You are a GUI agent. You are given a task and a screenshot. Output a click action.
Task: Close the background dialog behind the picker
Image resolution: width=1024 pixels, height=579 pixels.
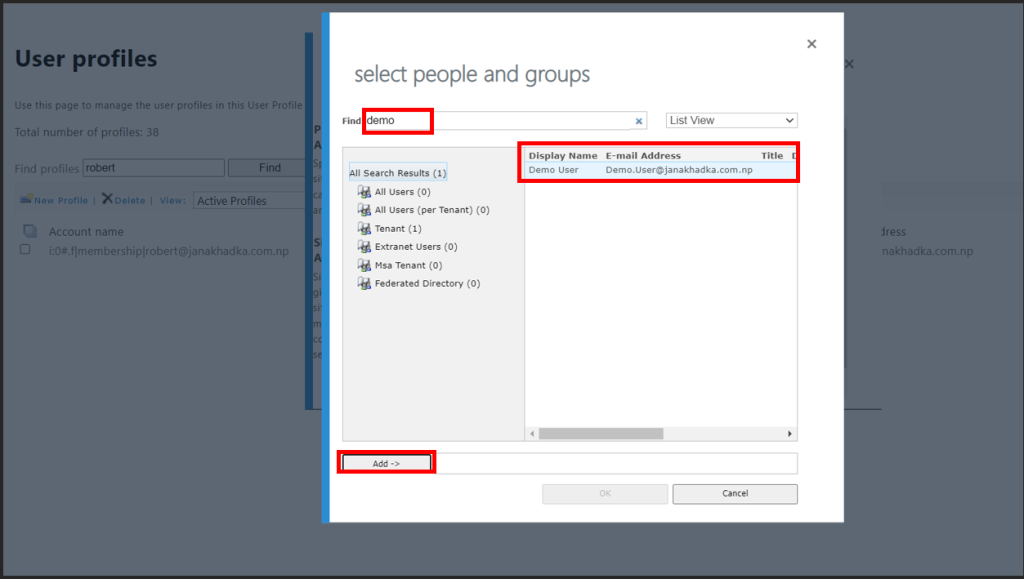[x=849, y=64]
